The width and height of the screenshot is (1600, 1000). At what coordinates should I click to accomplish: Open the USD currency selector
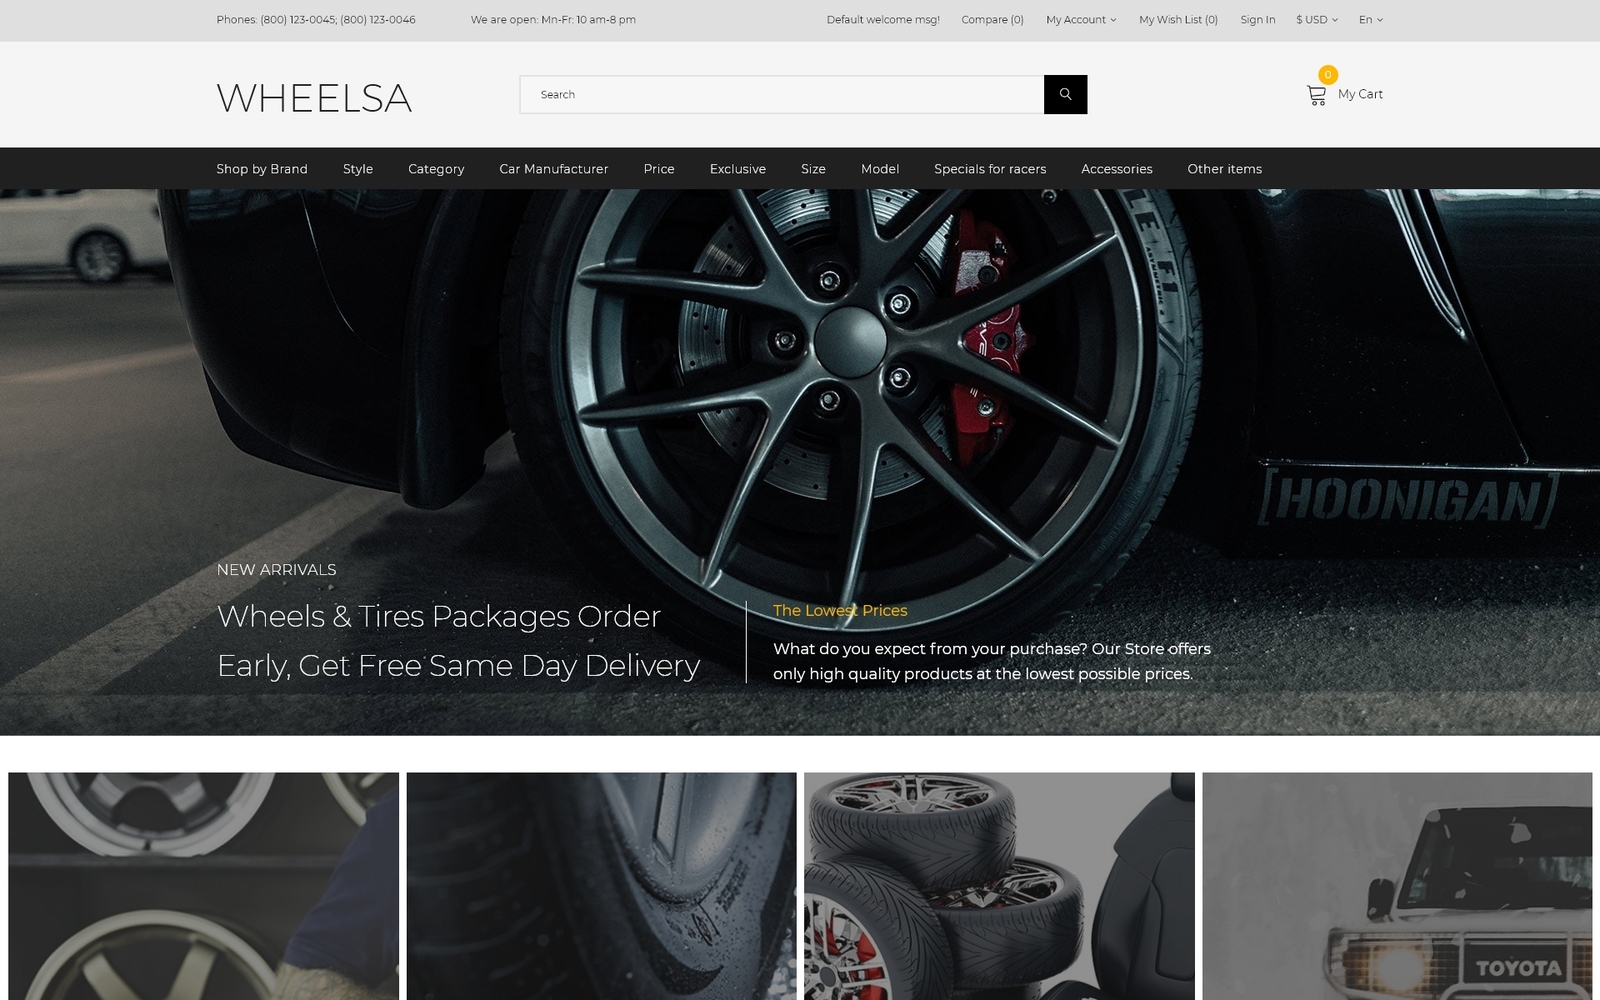[1317, 20]
